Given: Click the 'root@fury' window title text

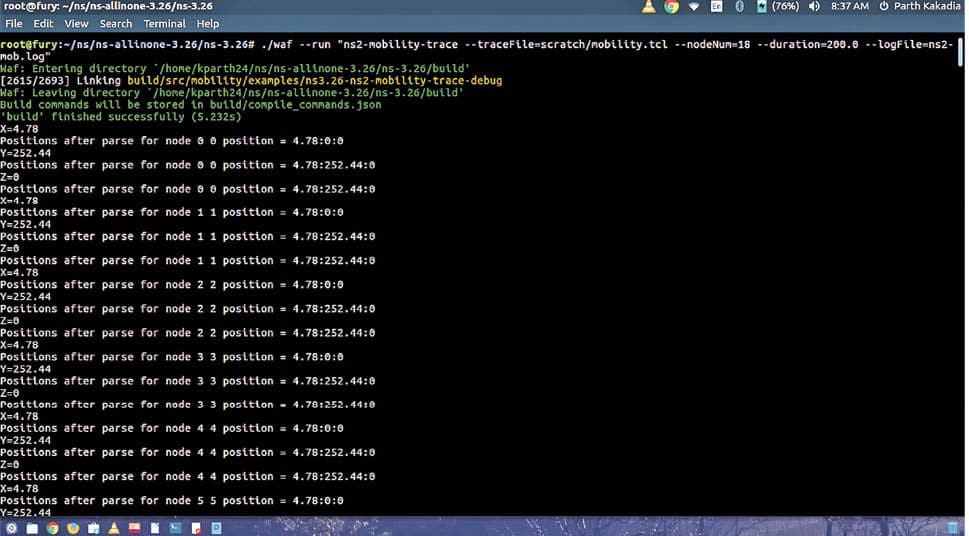Looking at the screenshot, I should pyautogui.click(x=108, y=6).
